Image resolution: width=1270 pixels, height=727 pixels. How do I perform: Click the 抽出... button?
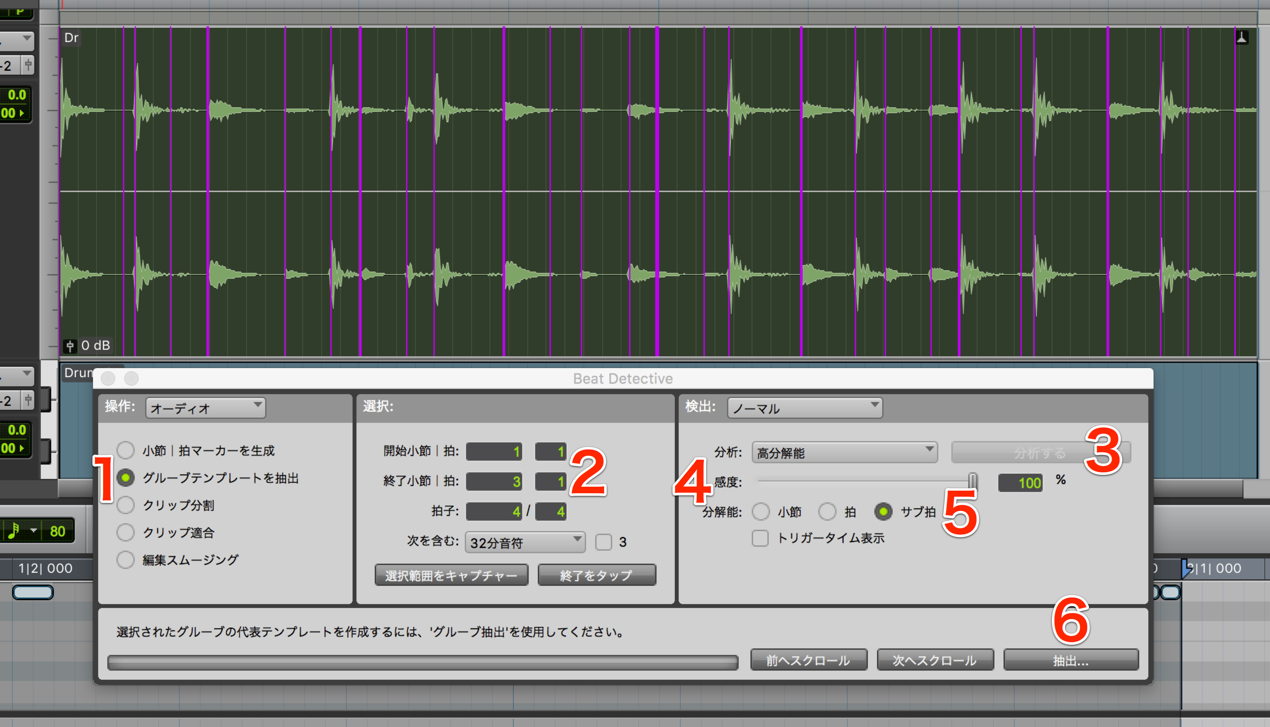click(x=1071, y=660)
